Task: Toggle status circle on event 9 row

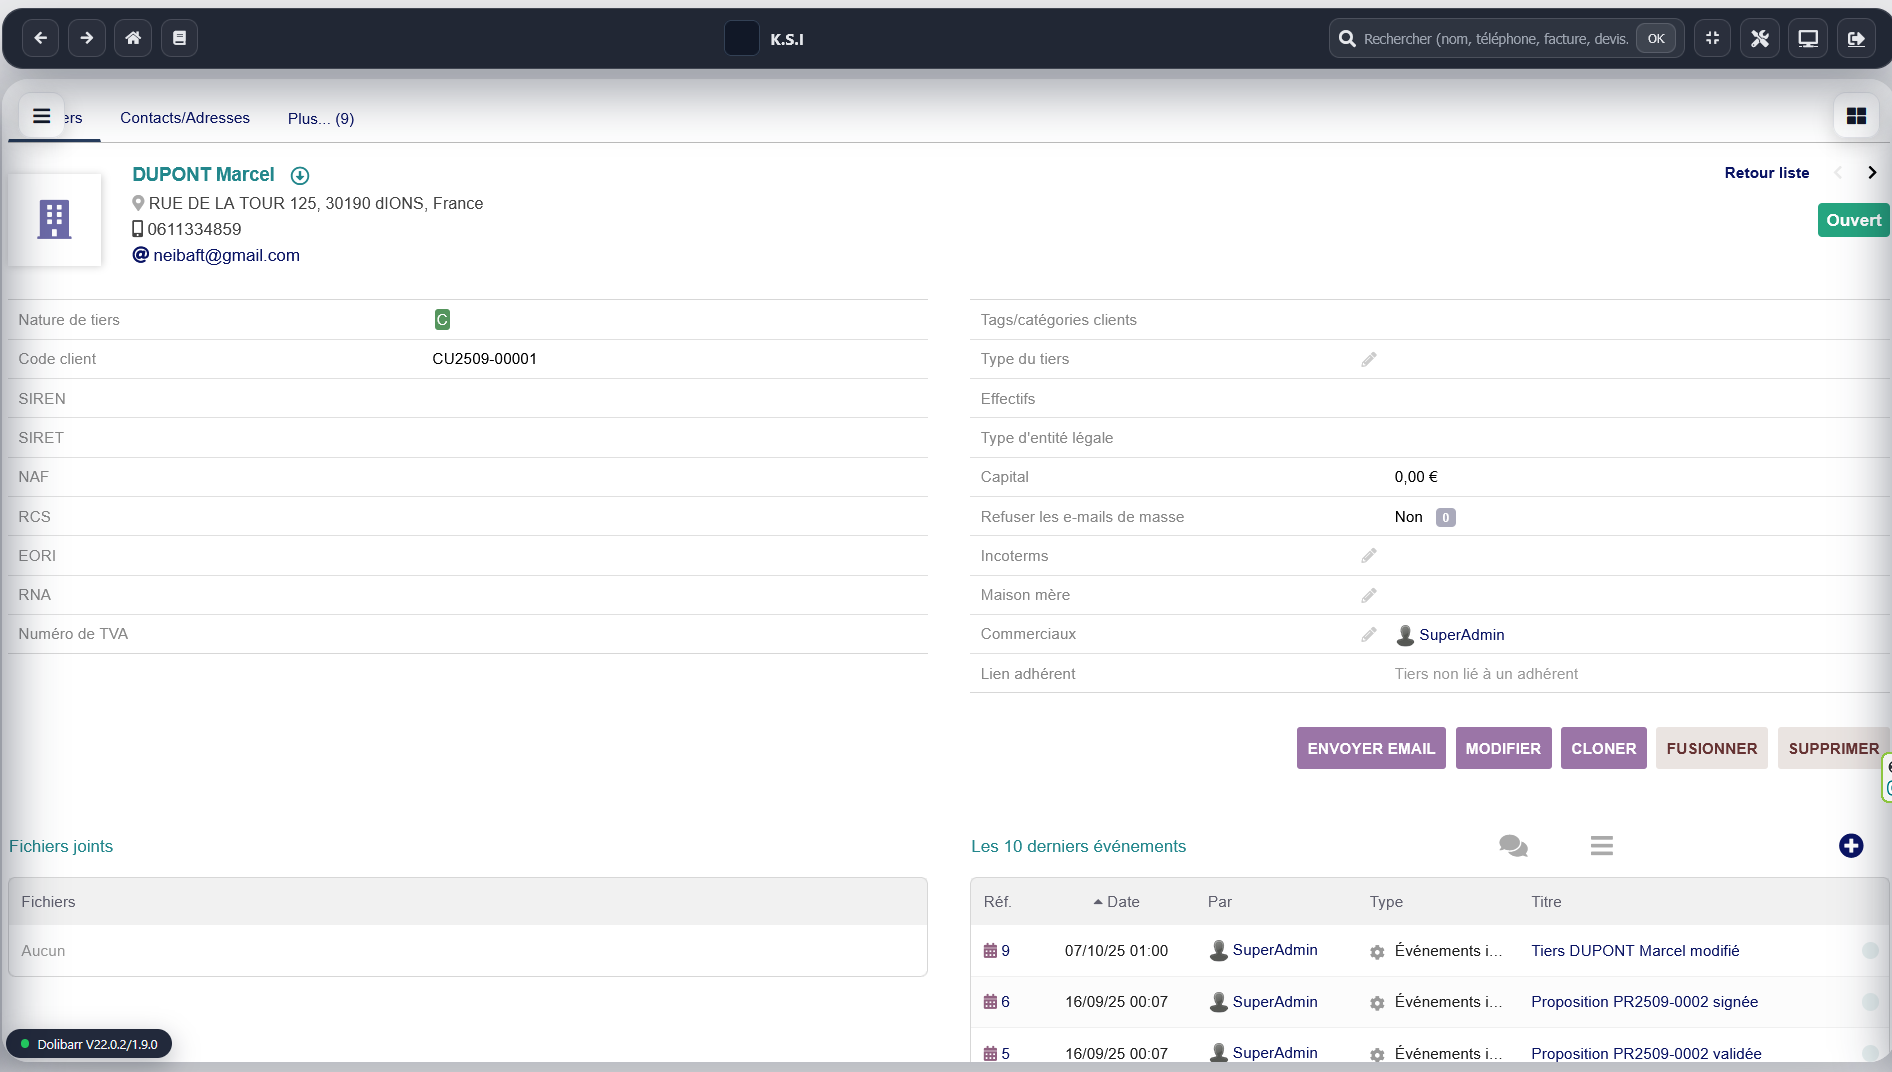Action: point(1870,951)
